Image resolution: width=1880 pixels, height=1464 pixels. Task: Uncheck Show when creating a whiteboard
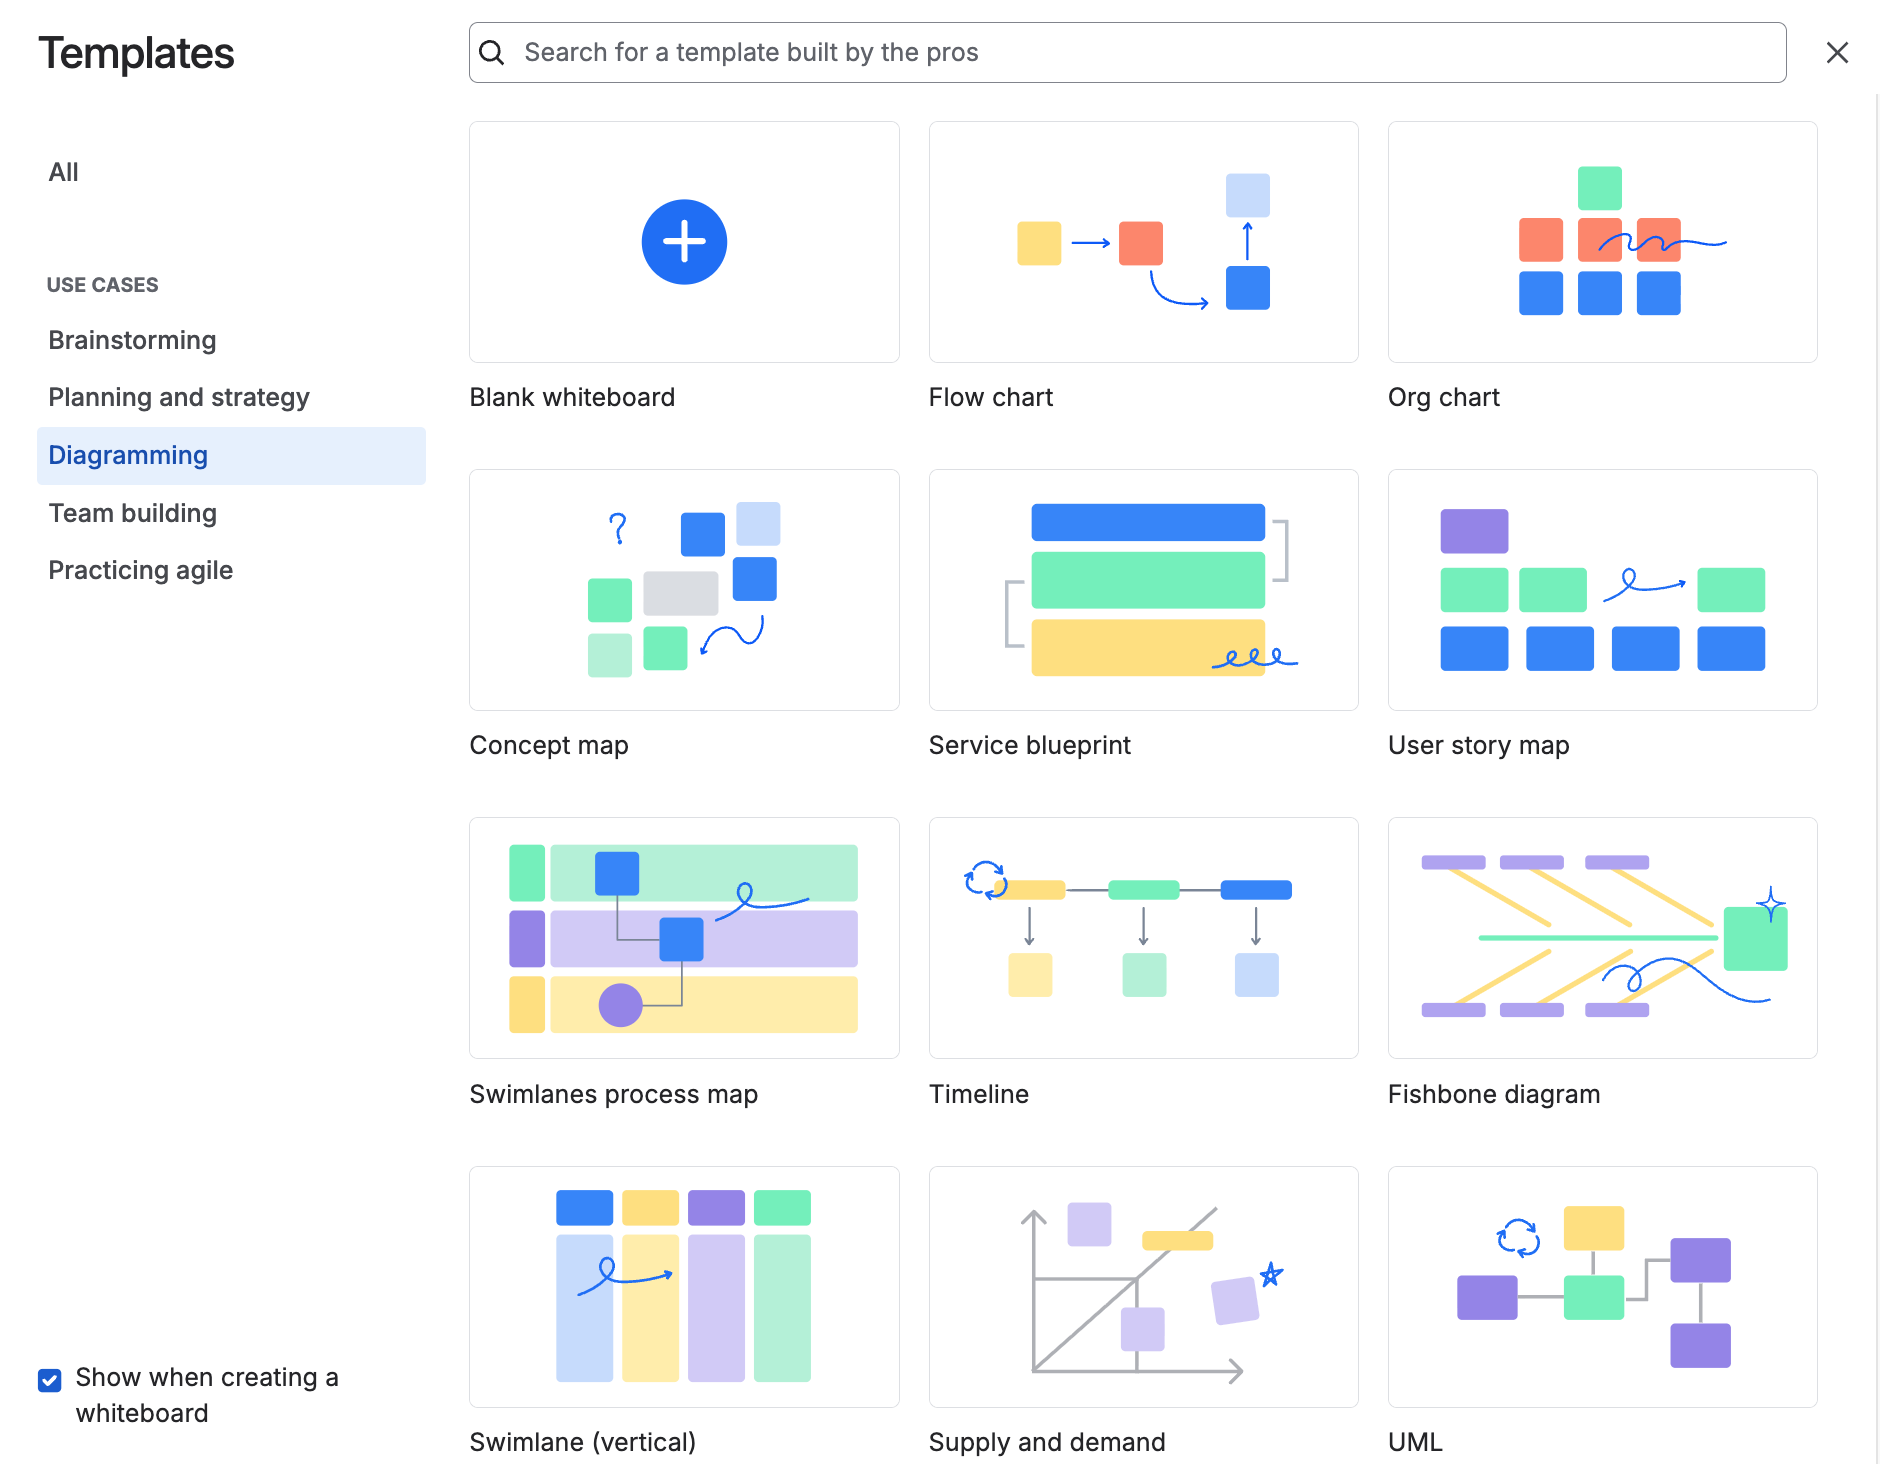point(50,1380)
